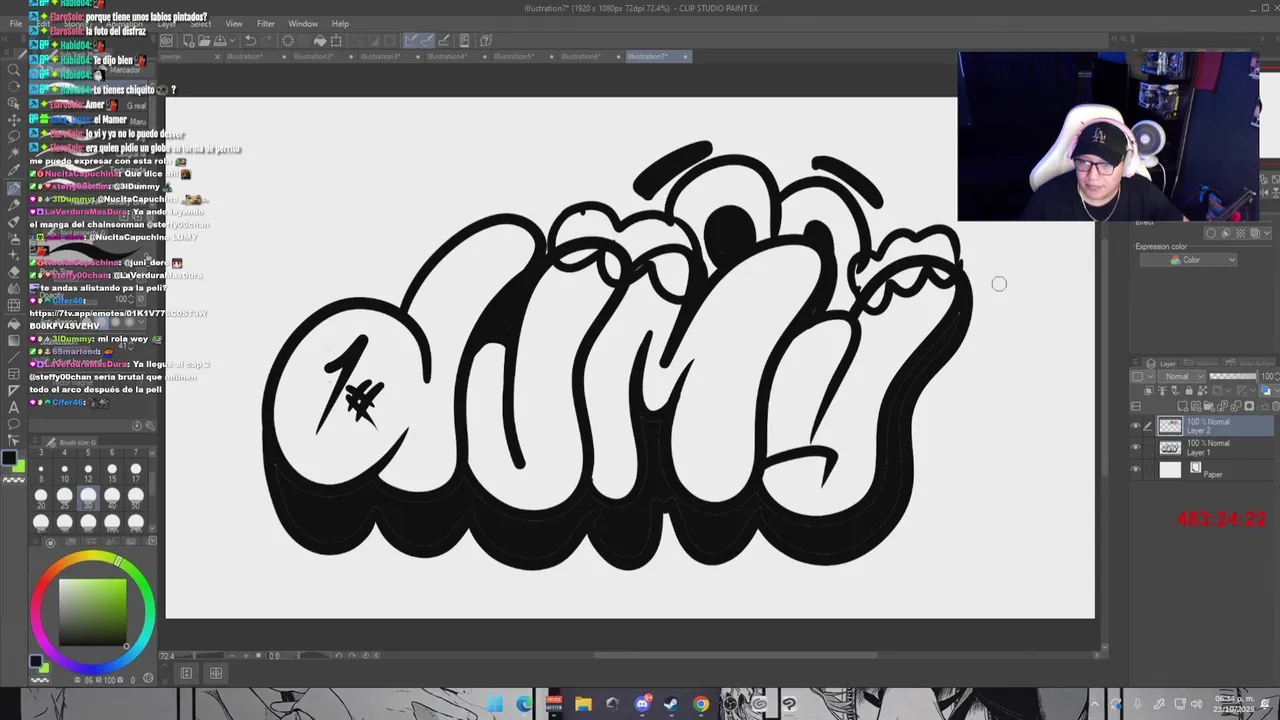Toggle Clip to layer below
The width and height of the screenshot is (1280, 720).
(x=1148, y=390)
